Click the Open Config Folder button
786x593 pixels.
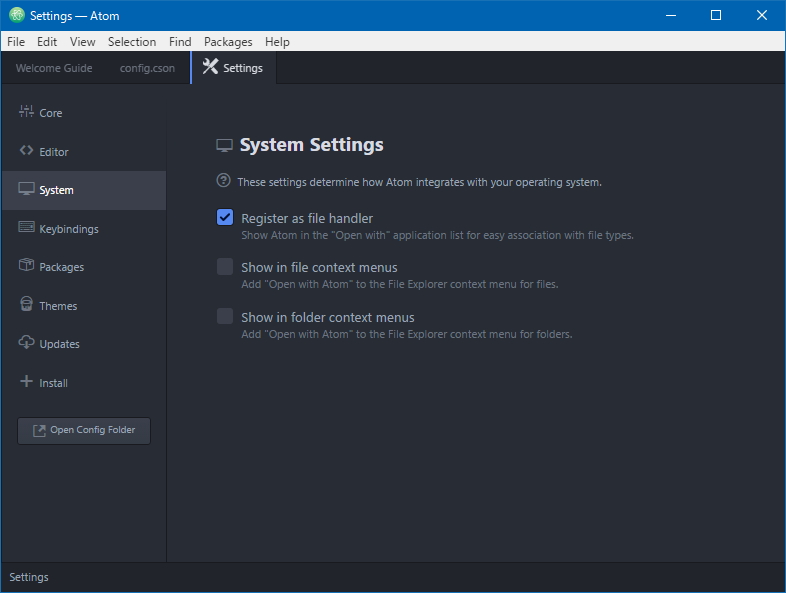[x=84, y=431]
